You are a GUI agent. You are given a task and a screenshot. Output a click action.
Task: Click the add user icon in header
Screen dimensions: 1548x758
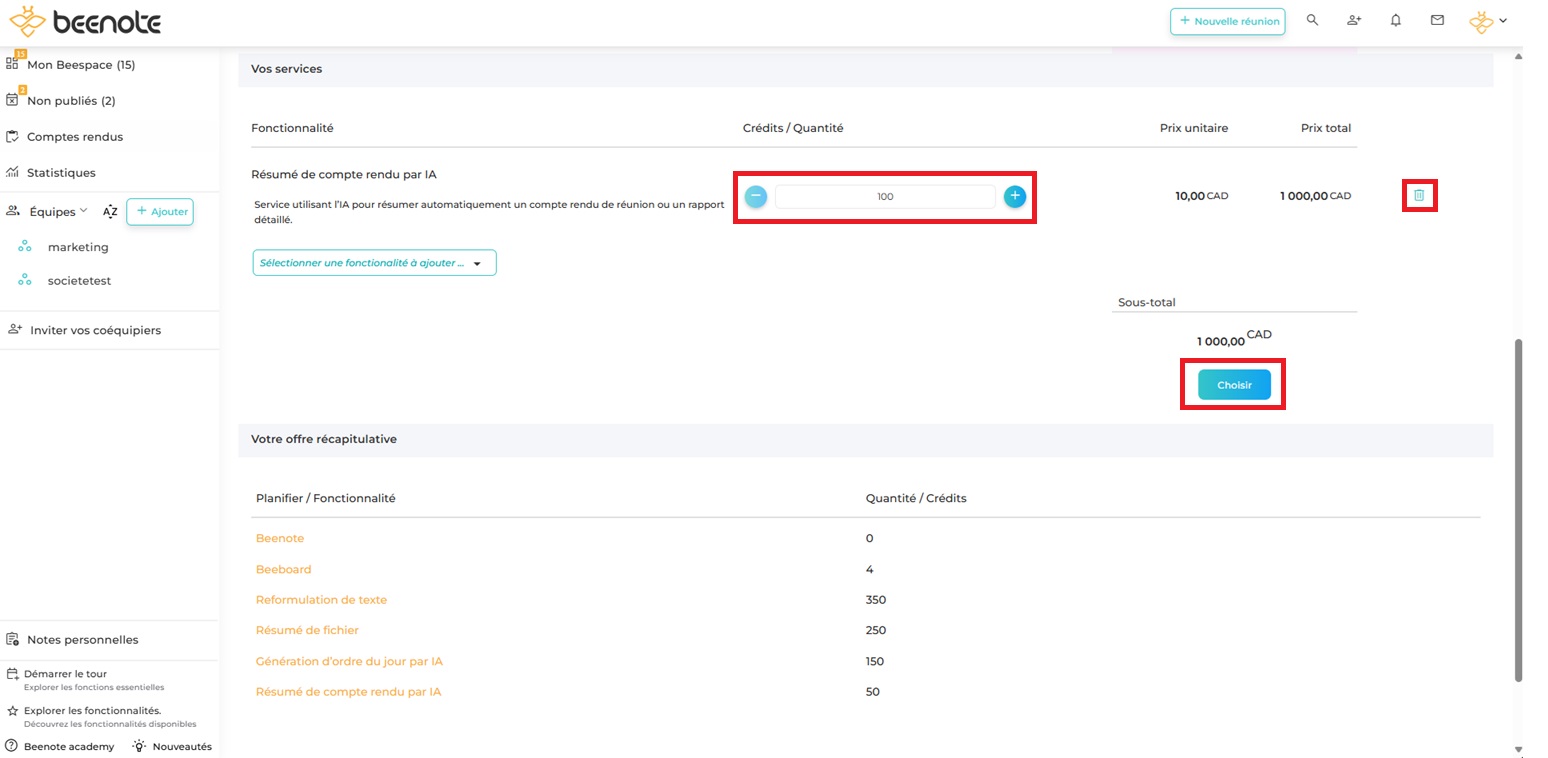pos(1354,20)
